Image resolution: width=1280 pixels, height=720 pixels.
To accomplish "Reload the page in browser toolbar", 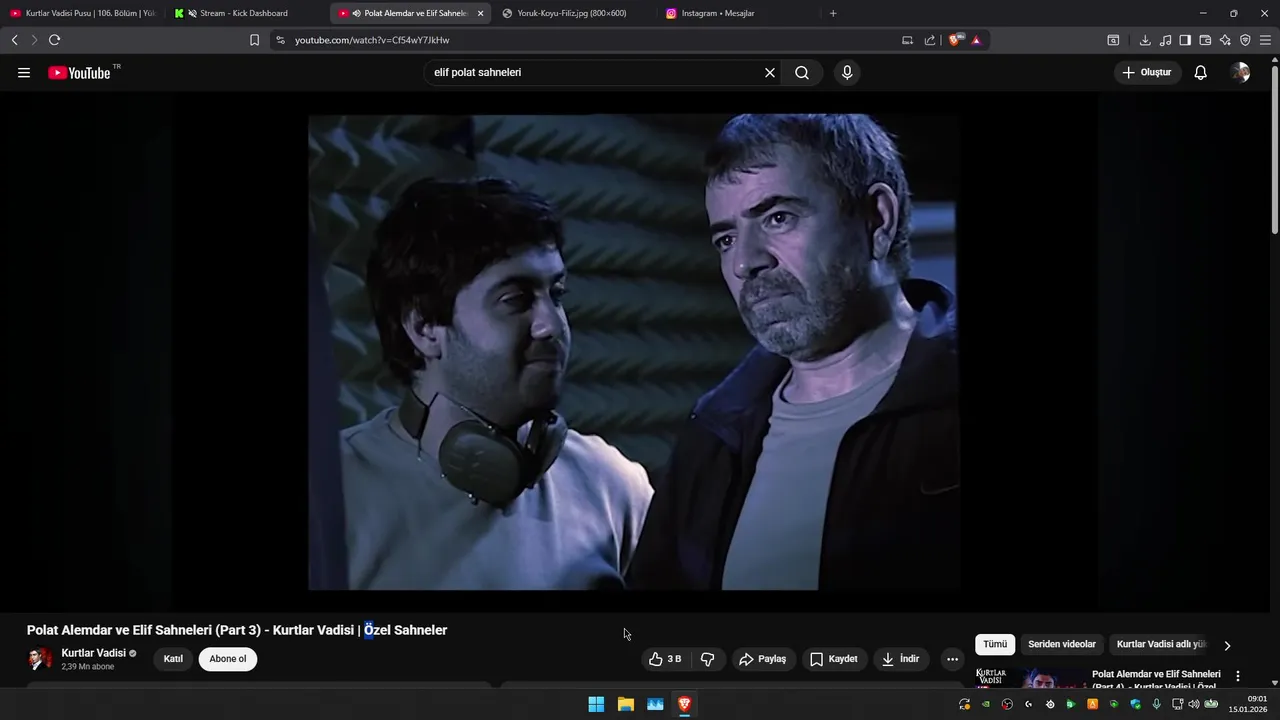I will pyautogui.click(x=54, y=40).
